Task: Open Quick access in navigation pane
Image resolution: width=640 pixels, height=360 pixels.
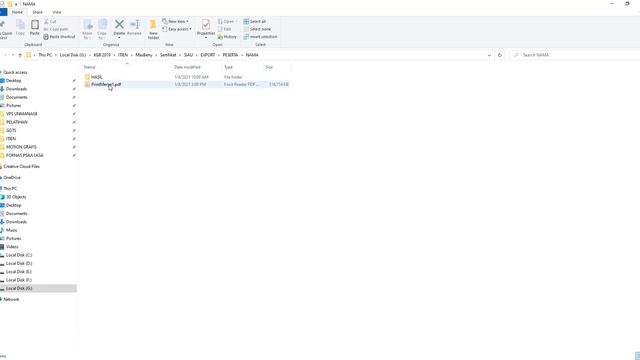Action: (x=15, y=72)
